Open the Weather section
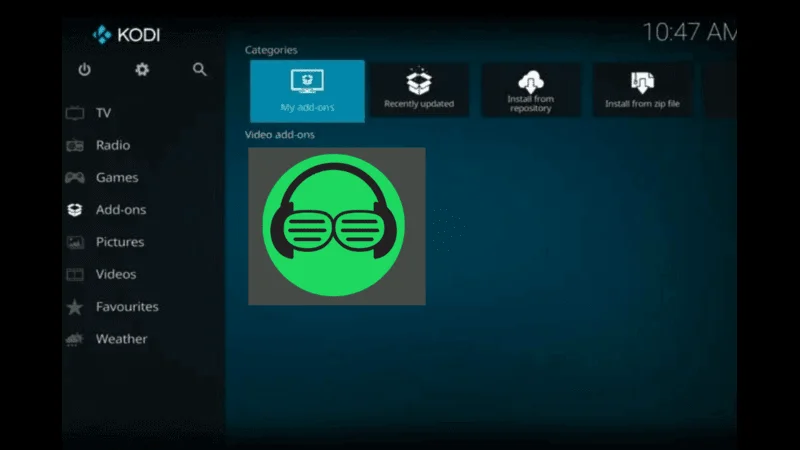Viewport: 800px width, 450px height. click(121, 339)
